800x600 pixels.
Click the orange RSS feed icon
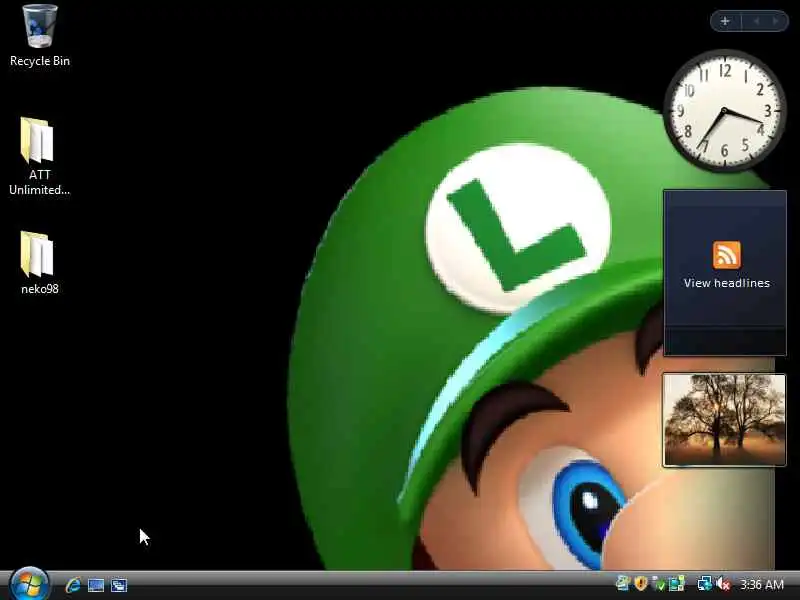727,255
